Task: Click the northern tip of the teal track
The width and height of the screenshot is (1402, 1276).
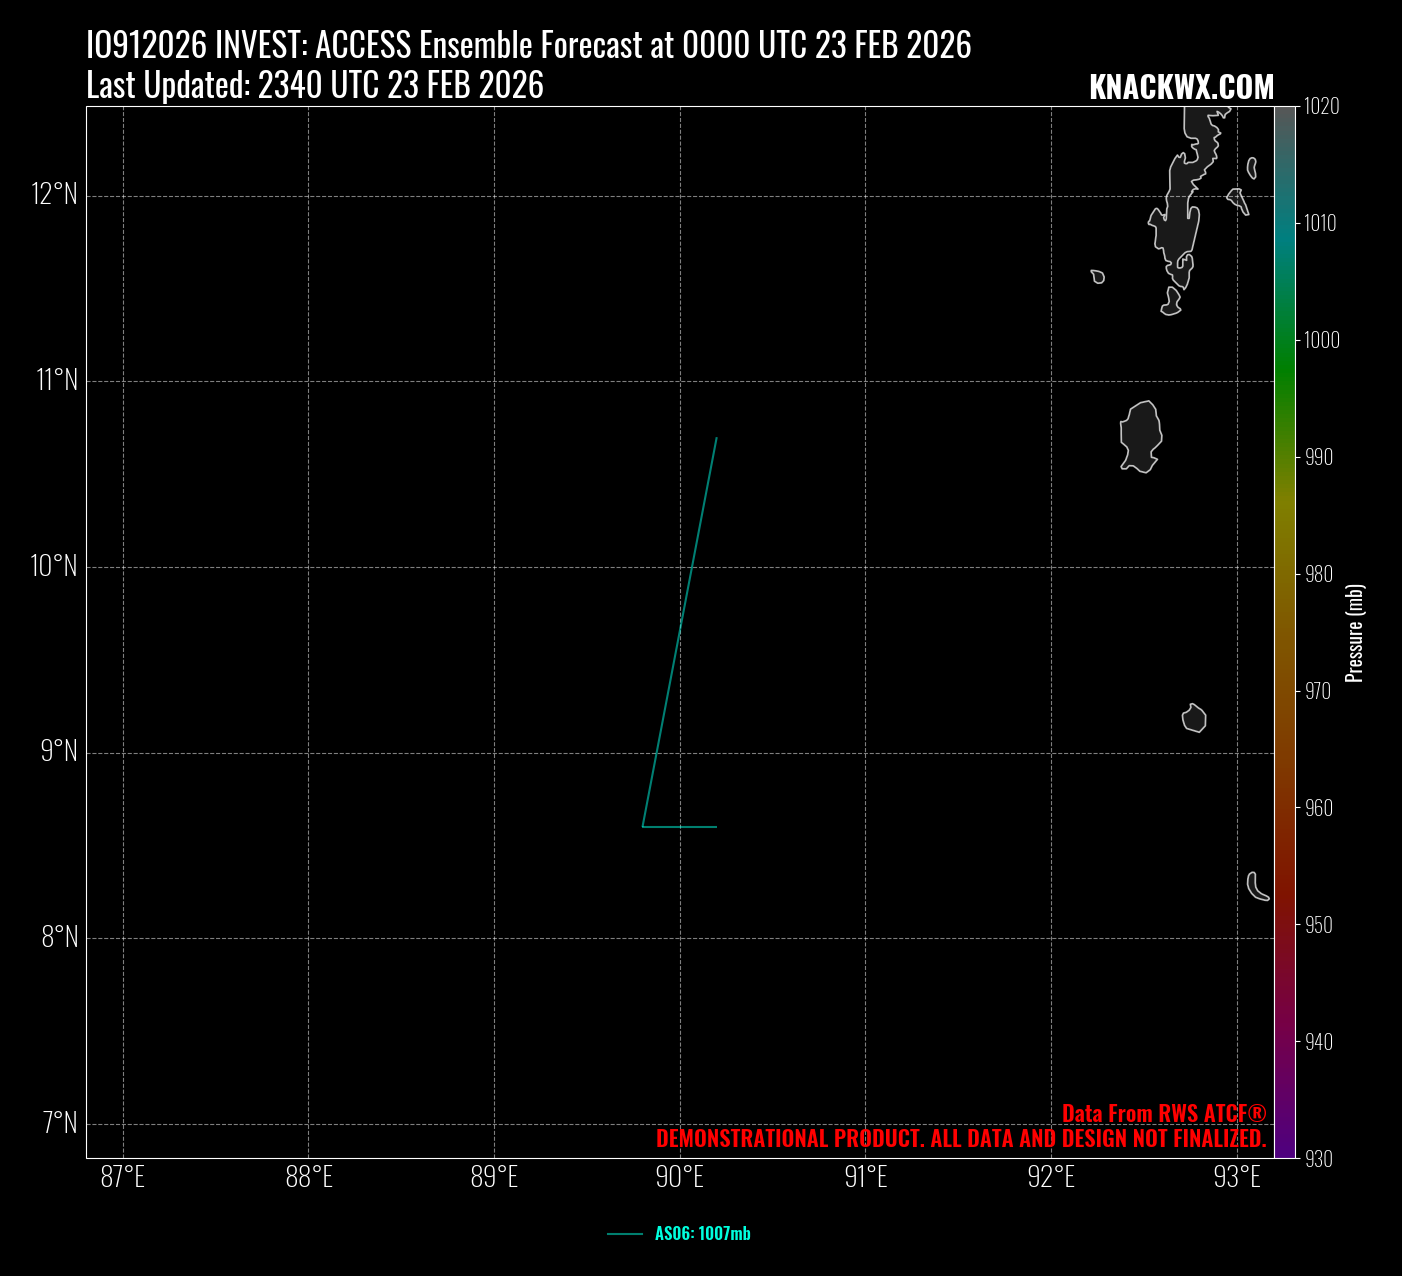Action: point(716,439)
